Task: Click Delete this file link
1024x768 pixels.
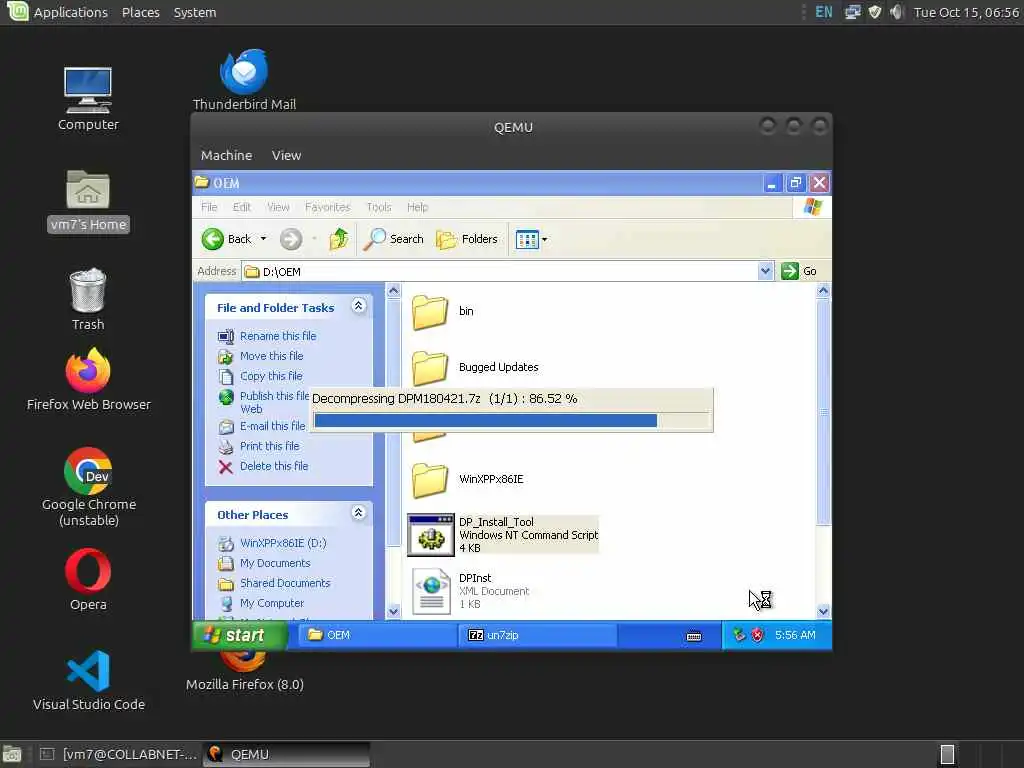Action: pyautogui.click(x=274, y=466)
